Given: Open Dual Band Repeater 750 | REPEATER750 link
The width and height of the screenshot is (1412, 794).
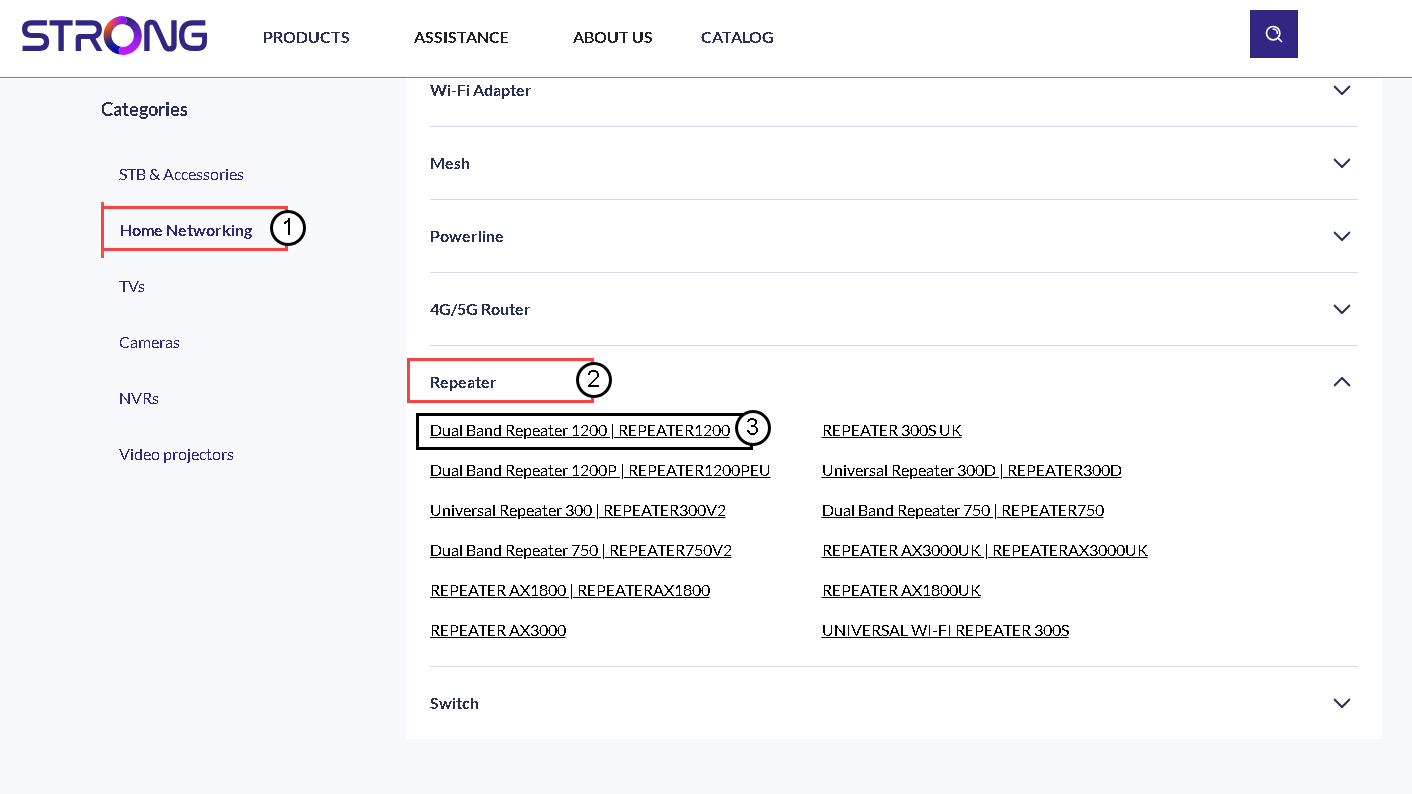Looking at the screenshot, I should pyautogui.click(x=963, y=510).
